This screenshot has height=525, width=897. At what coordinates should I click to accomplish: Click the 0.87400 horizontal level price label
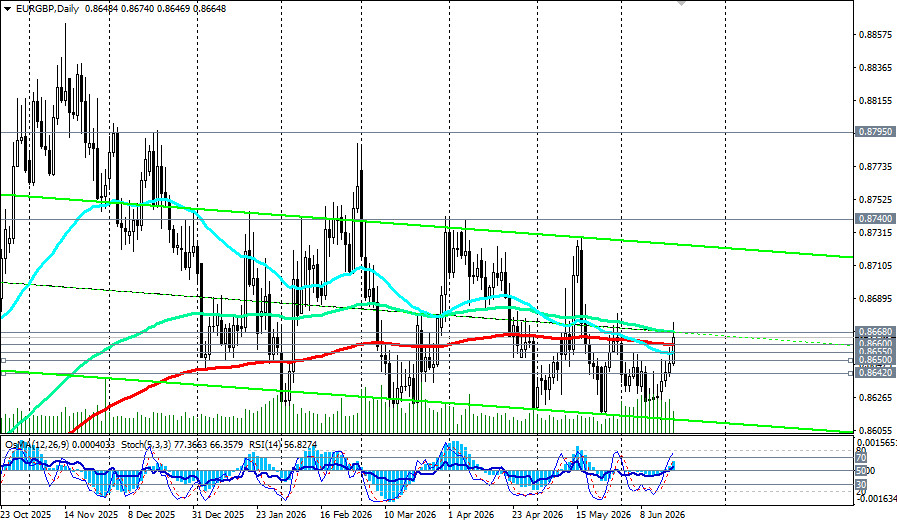[x=875, y=219]
